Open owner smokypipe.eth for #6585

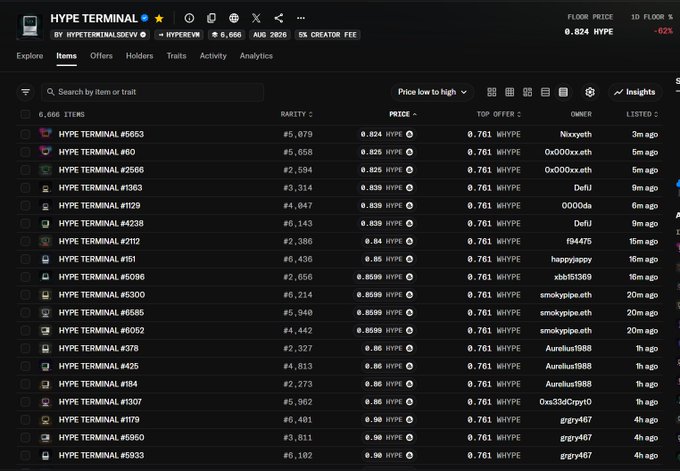tap(566, 313)
